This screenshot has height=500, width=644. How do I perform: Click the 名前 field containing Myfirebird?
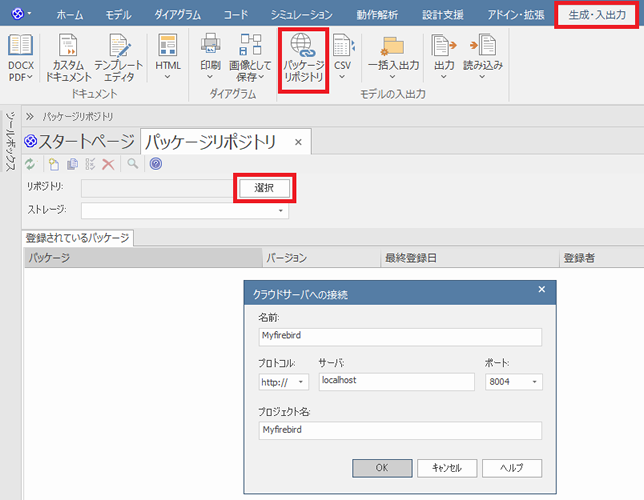(400, 337)
